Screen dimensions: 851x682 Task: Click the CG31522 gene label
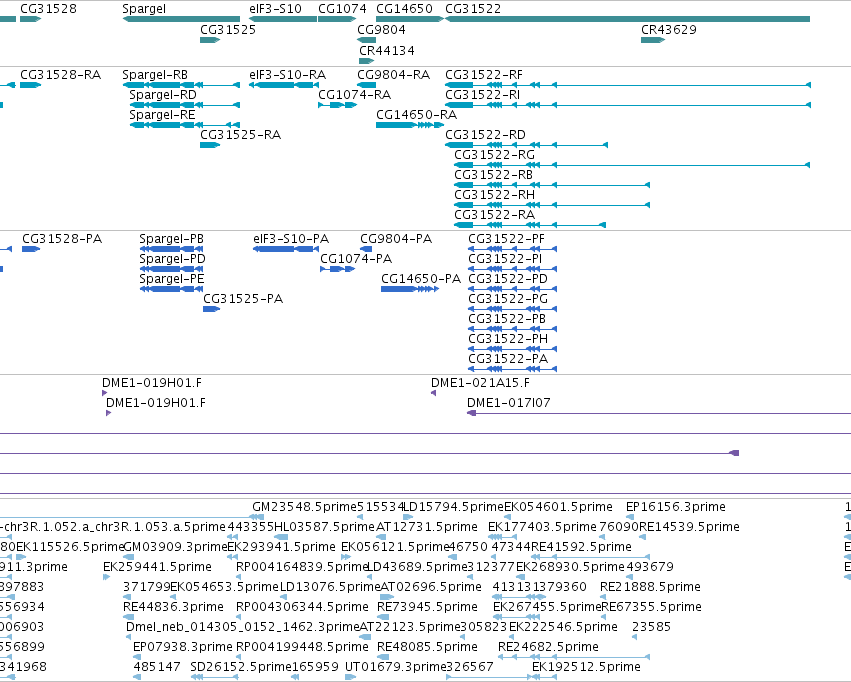click(x=473, y=9)
